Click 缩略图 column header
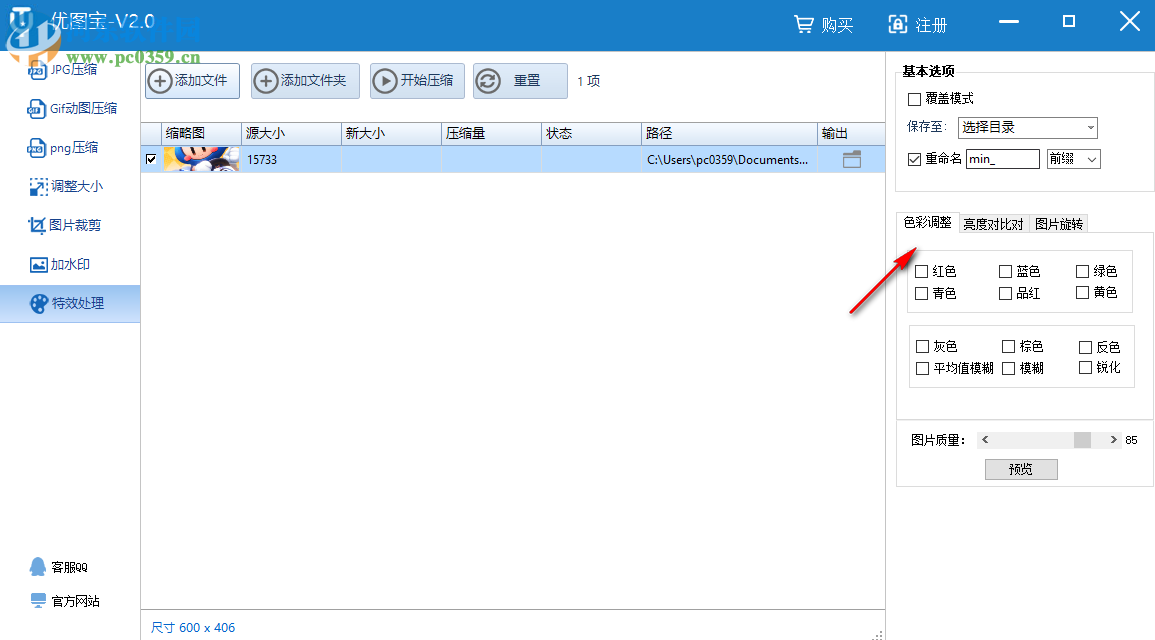This screenshot has height=640, width=1155. 201,133
